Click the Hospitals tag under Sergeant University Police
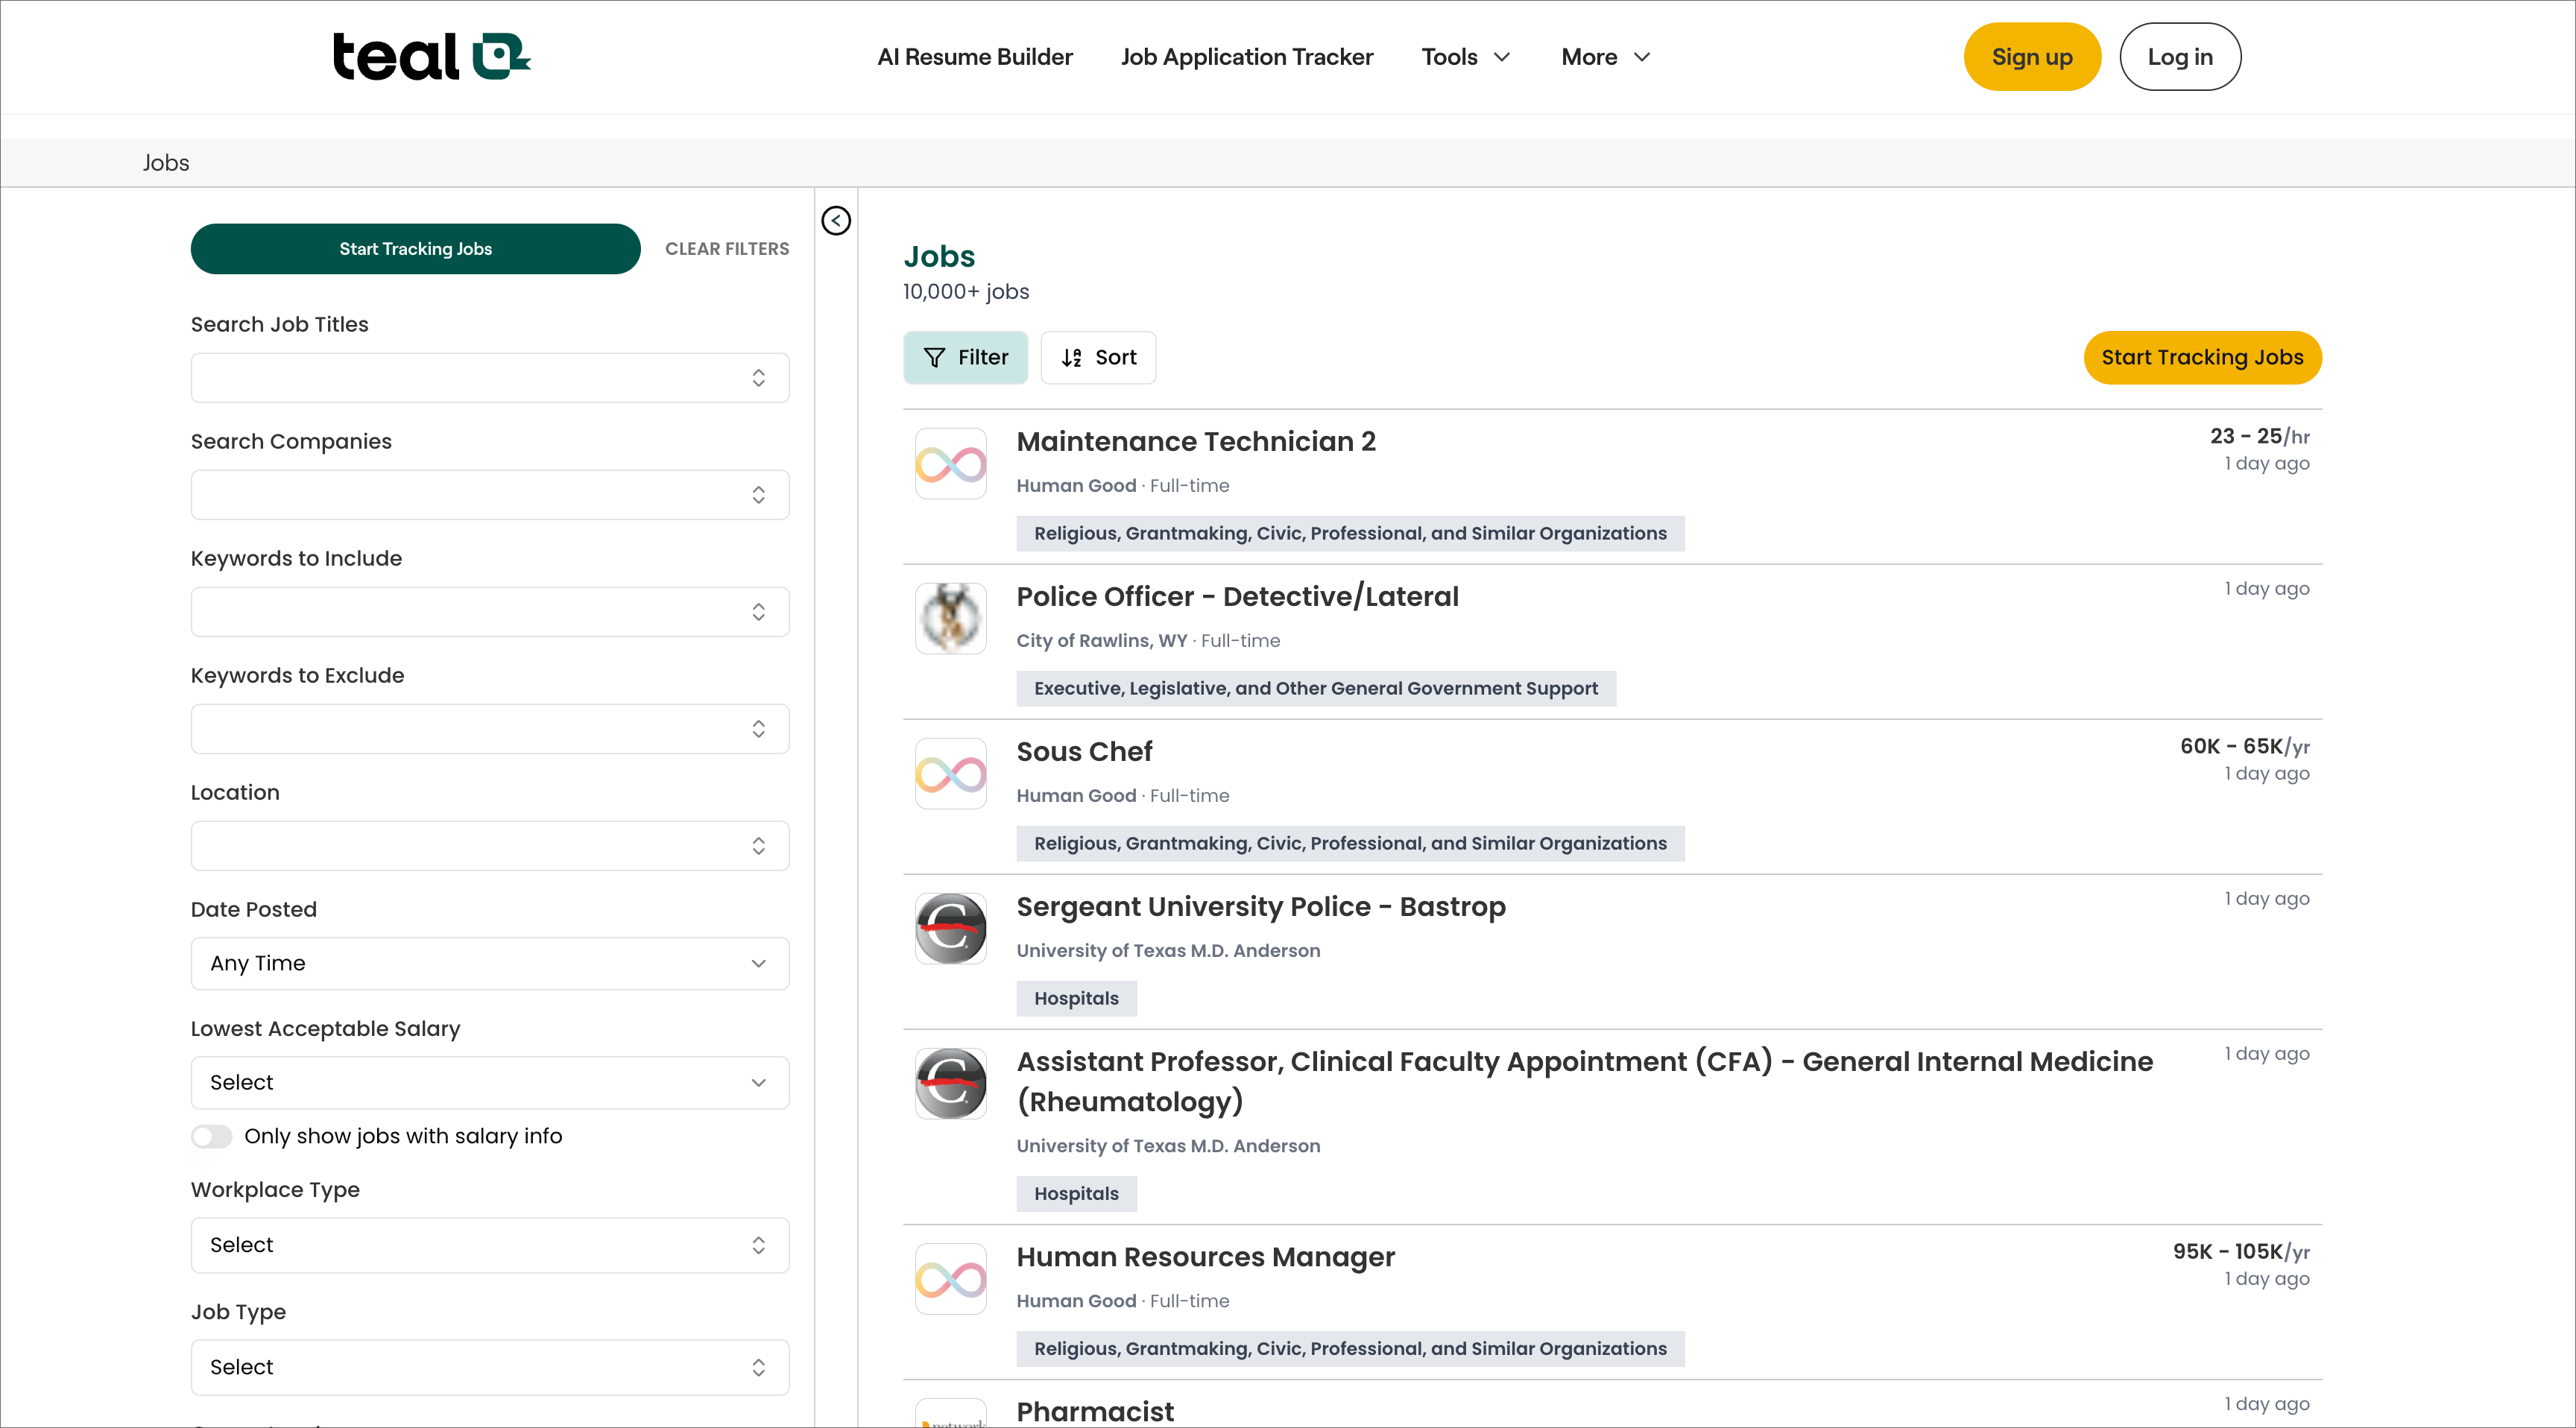 (1076, 999)
